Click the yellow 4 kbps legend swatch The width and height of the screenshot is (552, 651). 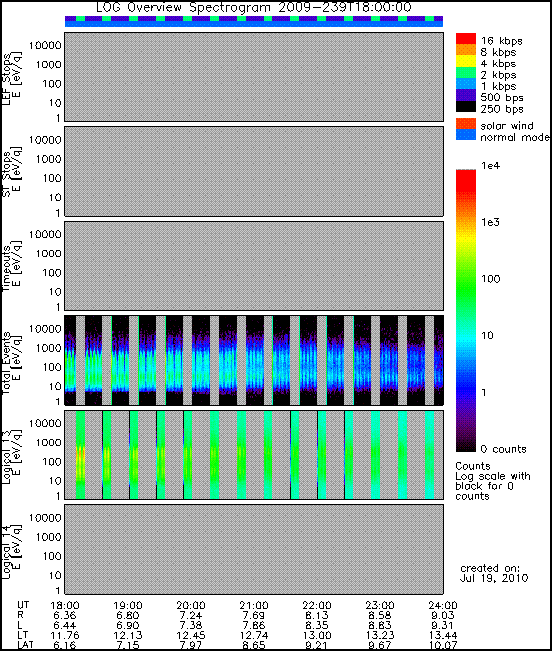tap(466, 61)
